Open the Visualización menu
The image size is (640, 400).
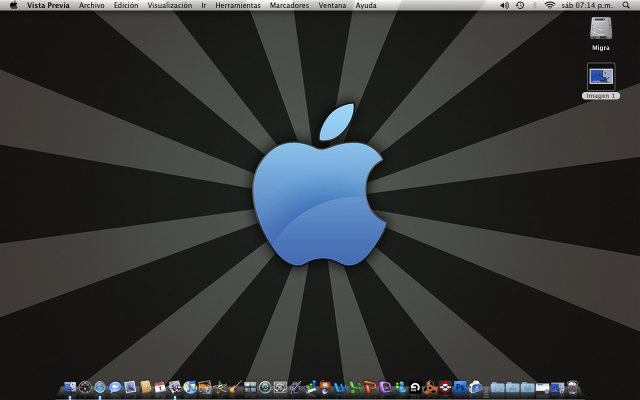169,5
